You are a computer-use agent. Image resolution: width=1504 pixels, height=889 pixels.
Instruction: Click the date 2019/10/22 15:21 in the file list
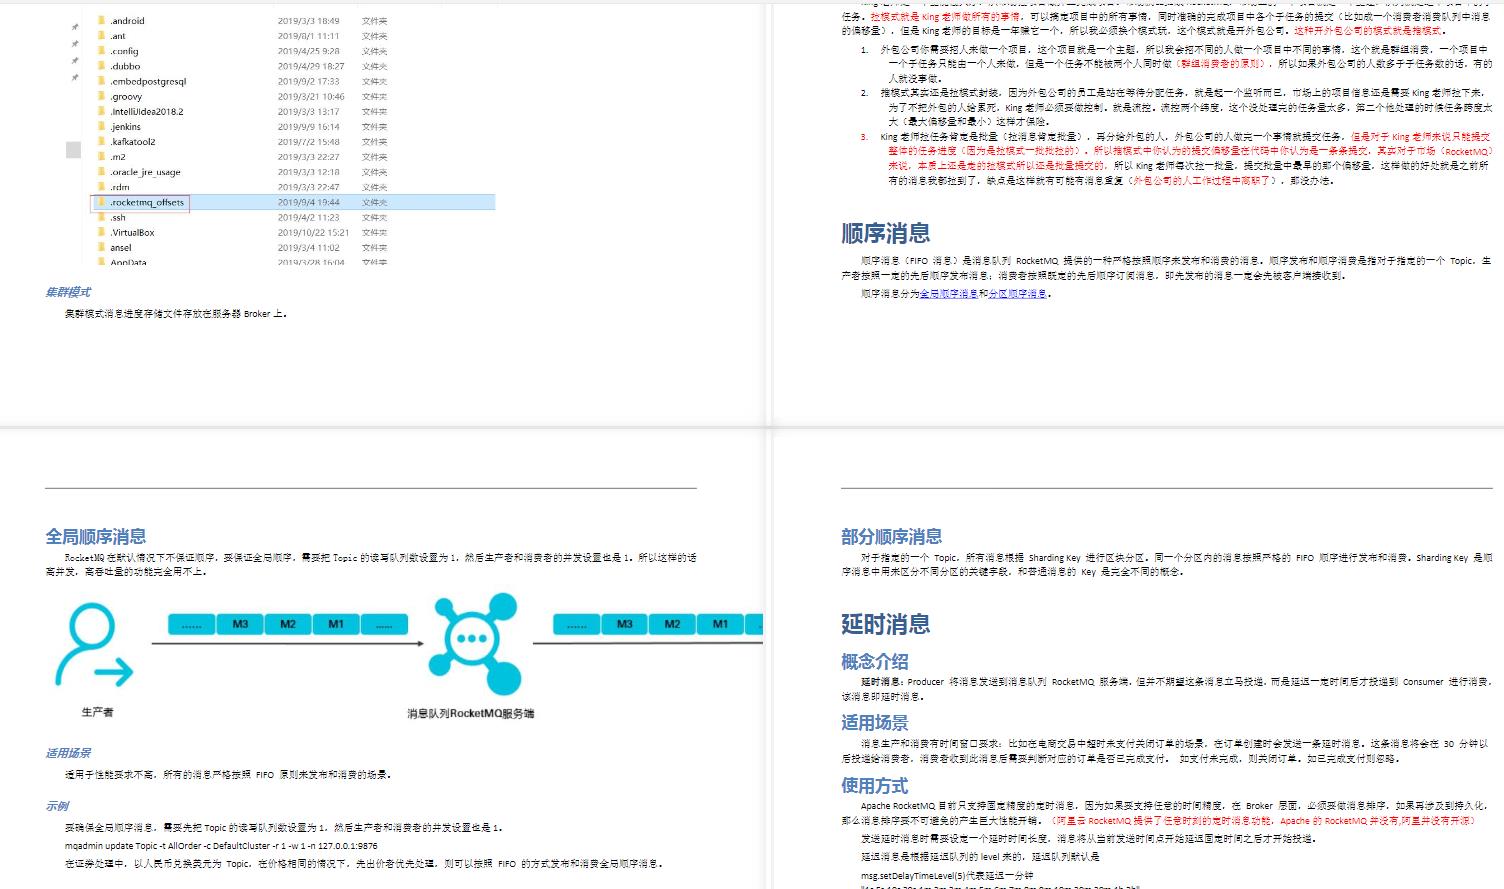313,232
